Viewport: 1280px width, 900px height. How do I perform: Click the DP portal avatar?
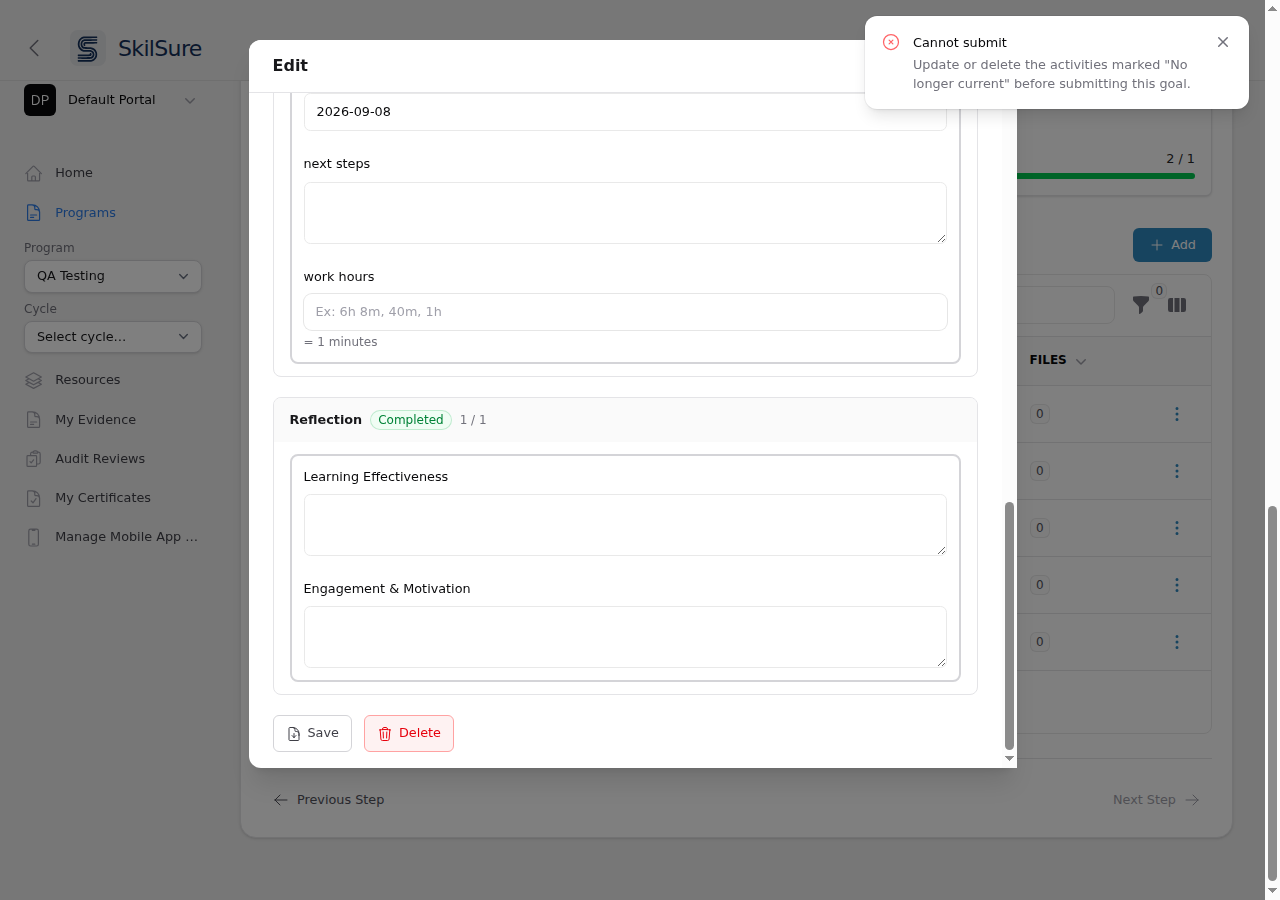click(40, 100)
